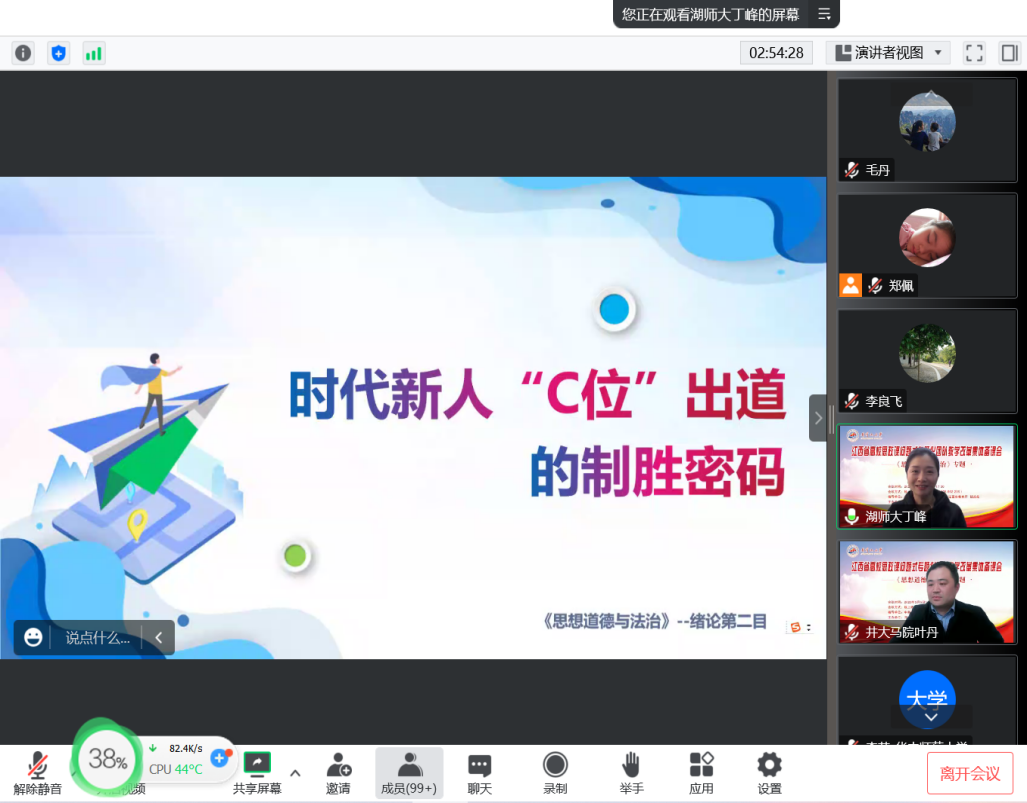Open the 应用 apps menu
Screen dimensions: 1027x803
click(701, 772)
